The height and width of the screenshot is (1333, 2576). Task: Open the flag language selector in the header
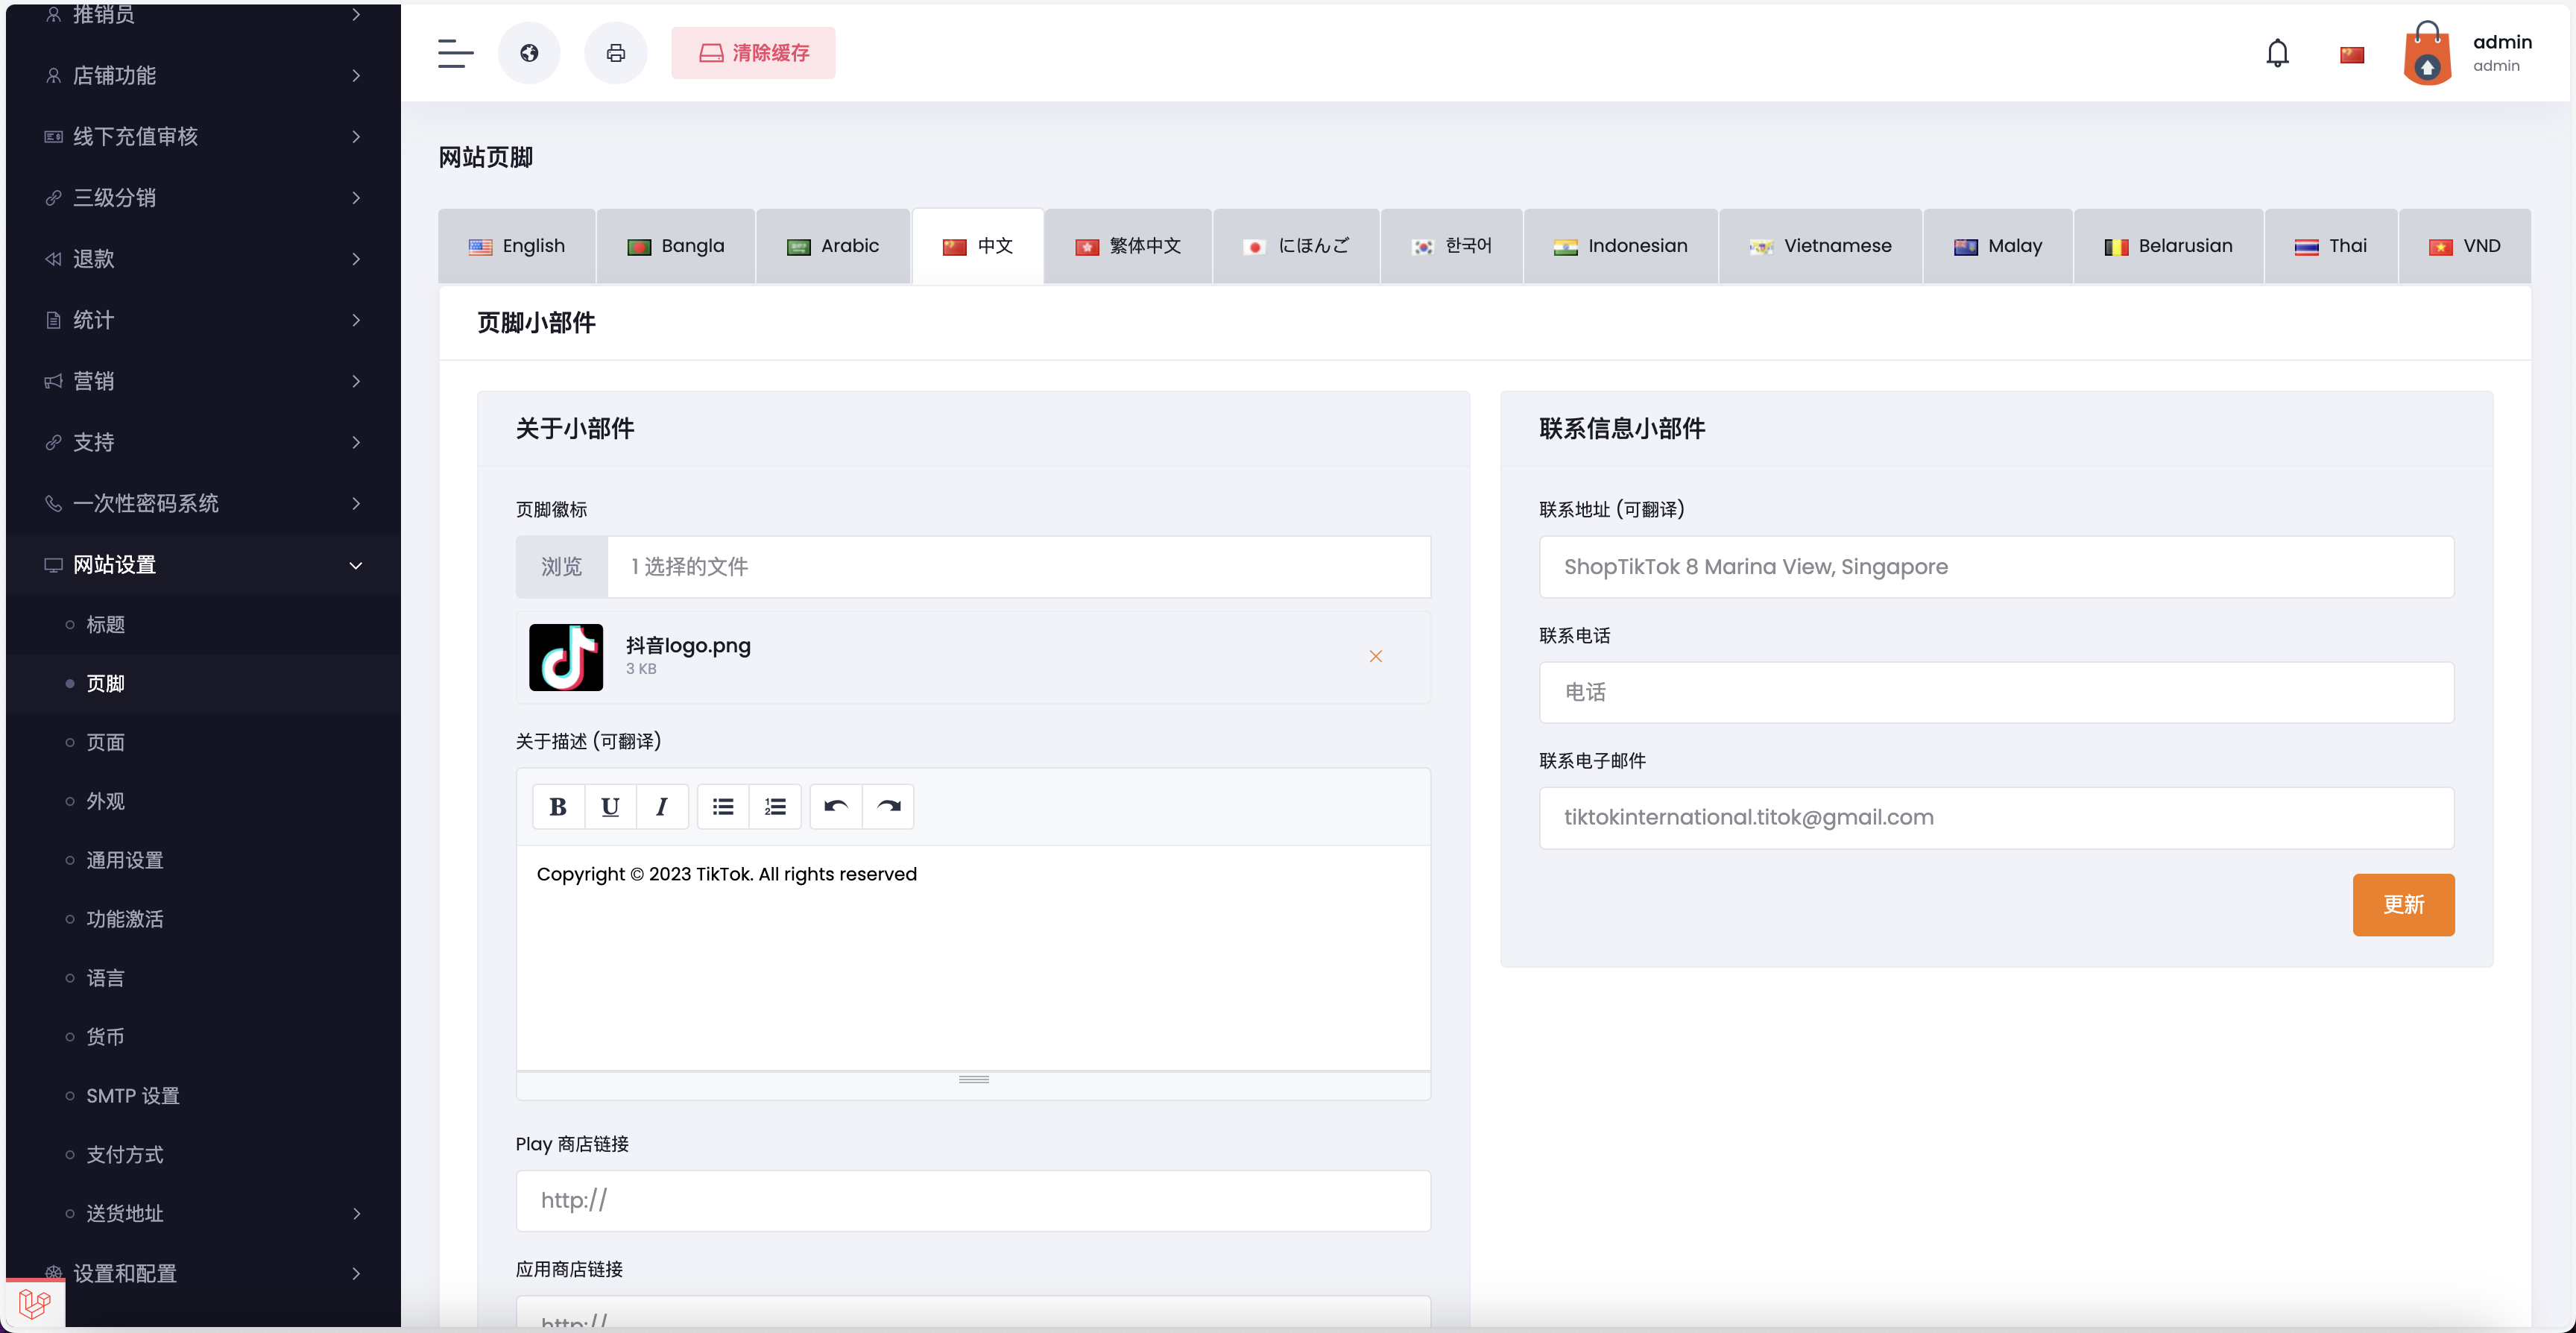click(2352, 53)
